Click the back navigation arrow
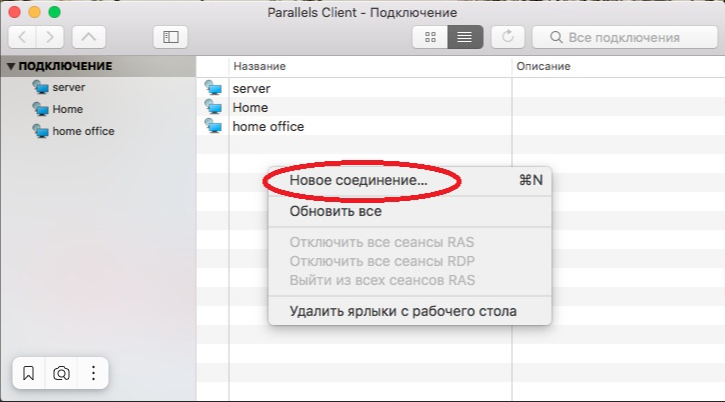 pos(24,37)
